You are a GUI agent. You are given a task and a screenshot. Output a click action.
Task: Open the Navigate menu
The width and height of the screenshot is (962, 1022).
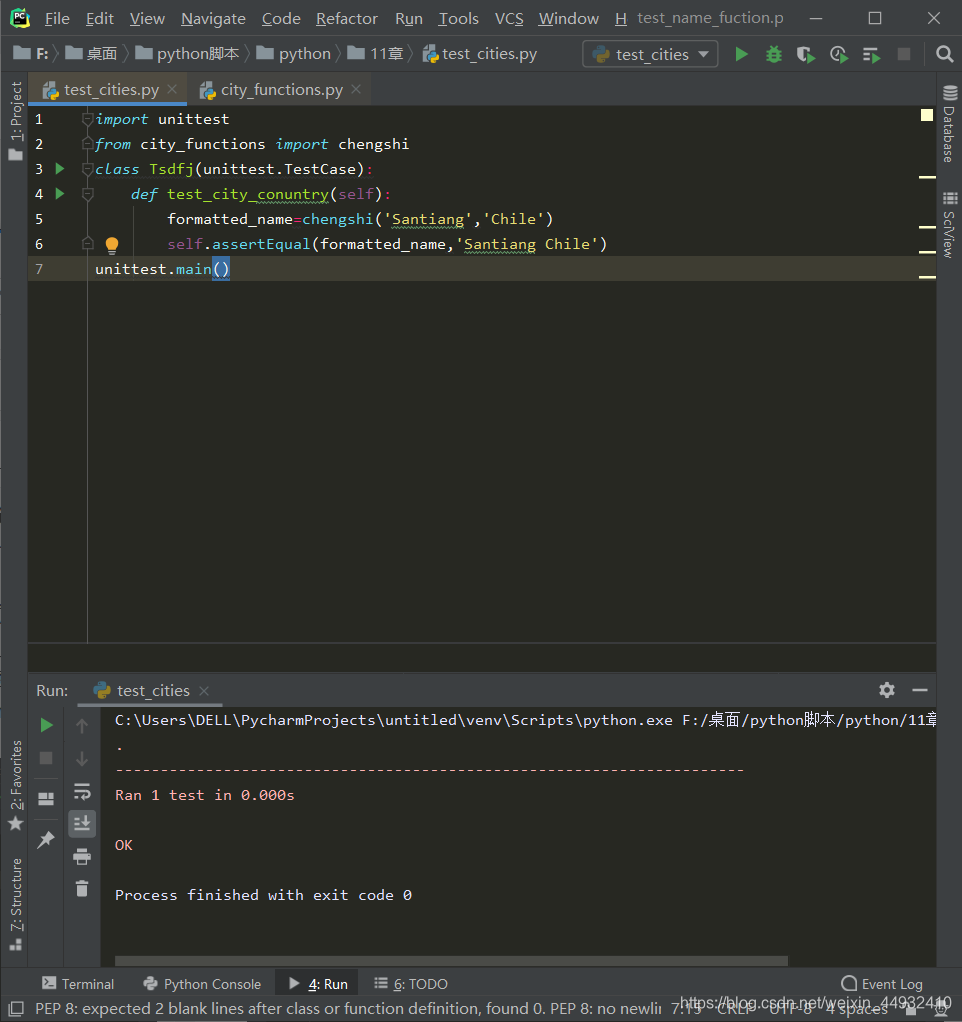213,19
